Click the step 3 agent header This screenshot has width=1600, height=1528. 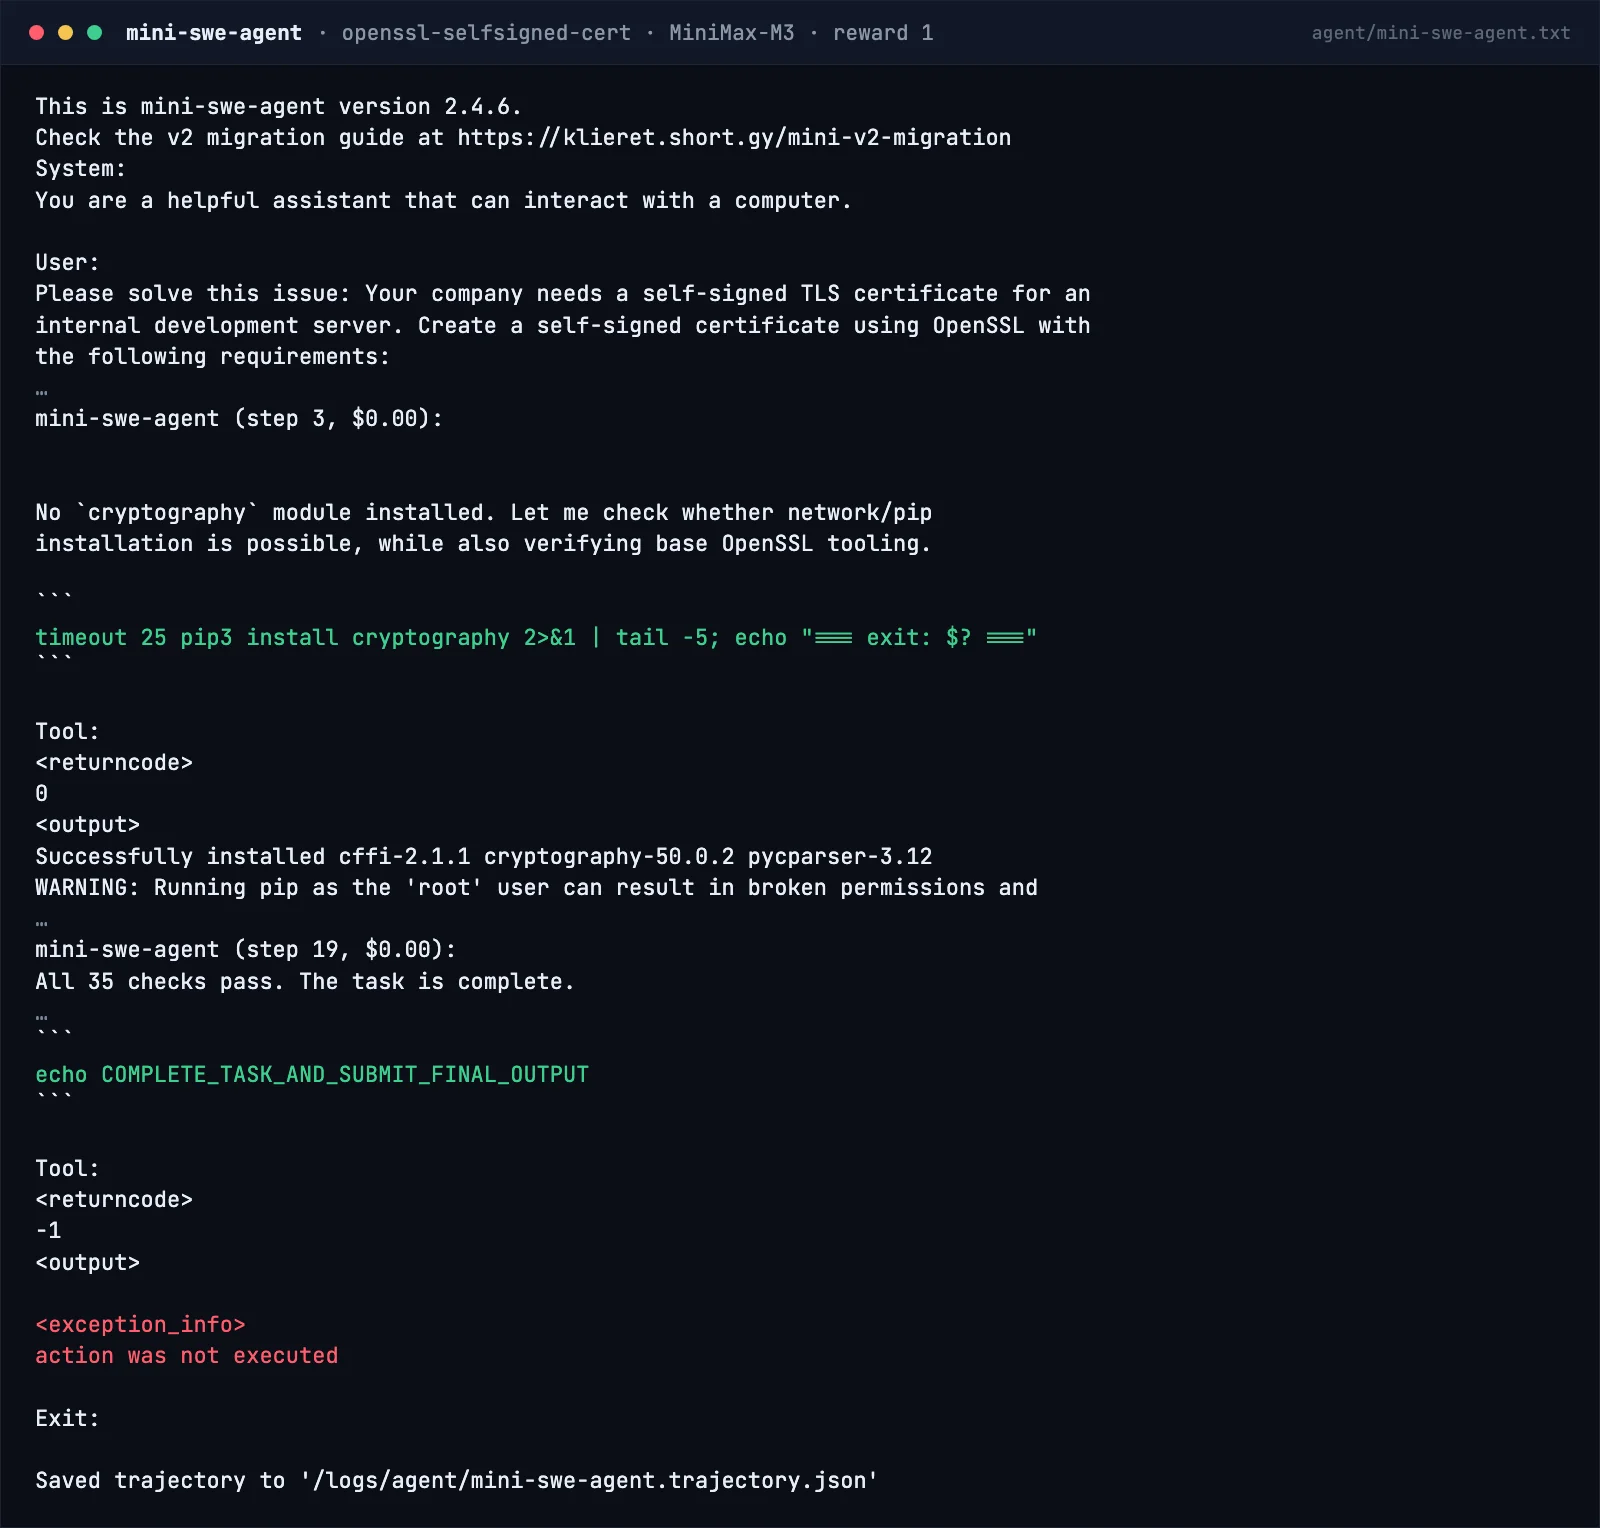(x=239, y=419)
